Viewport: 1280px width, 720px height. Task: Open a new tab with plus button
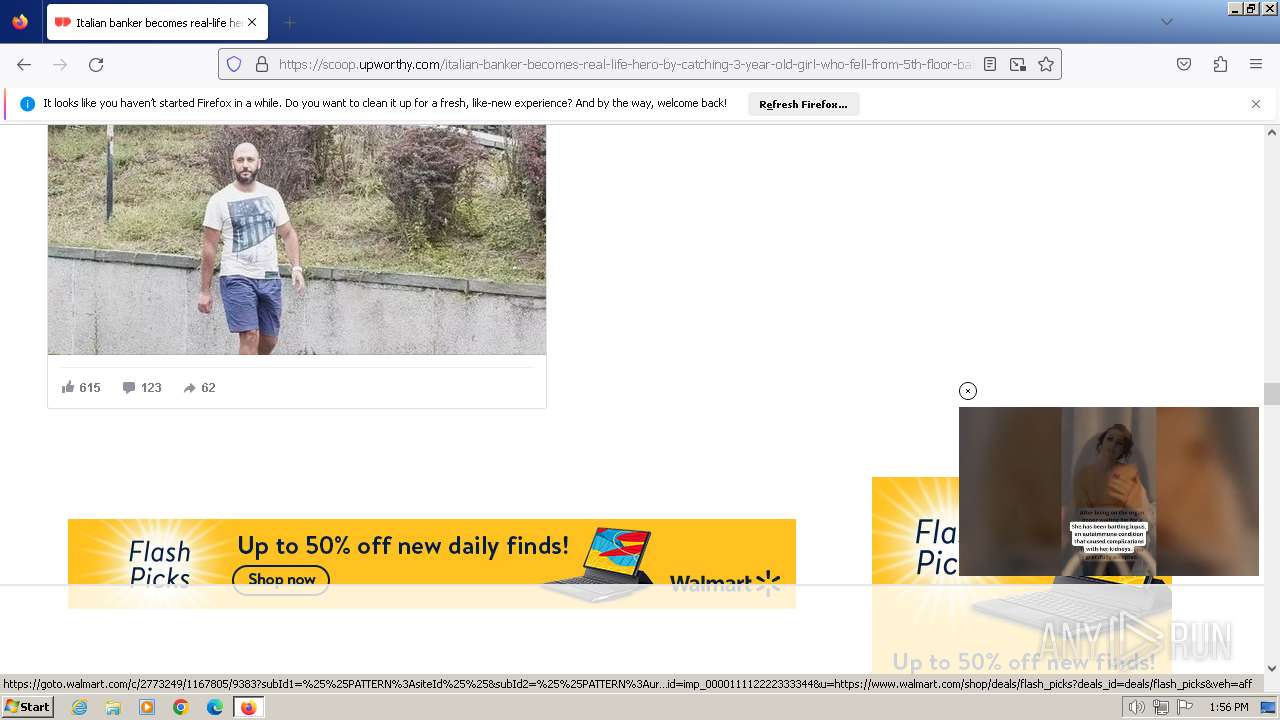point(289,22)
